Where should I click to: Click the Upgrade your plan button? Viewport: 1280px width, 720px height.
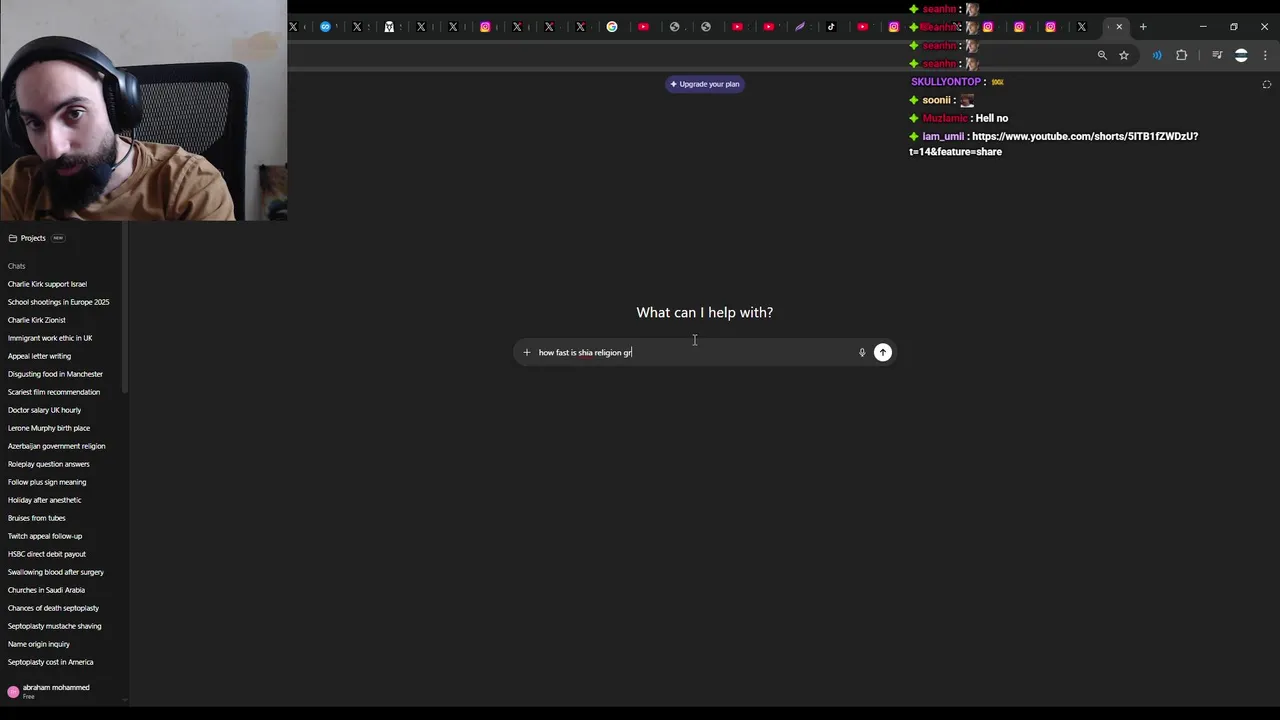pos(705,84)
